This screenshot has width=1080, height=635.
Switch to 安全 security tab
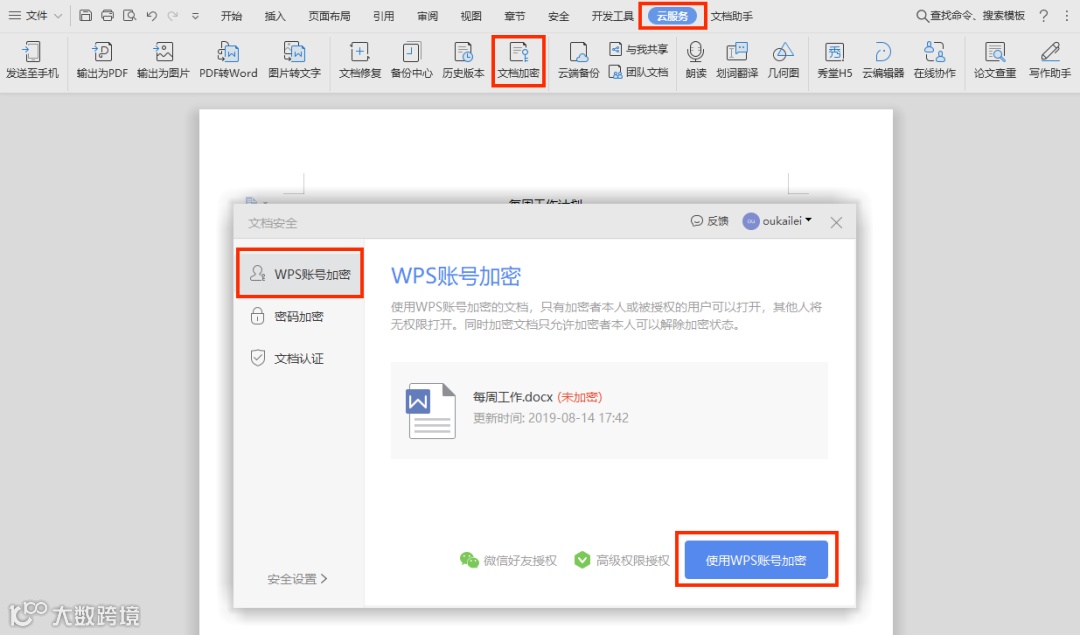click(x=559, y=16)
